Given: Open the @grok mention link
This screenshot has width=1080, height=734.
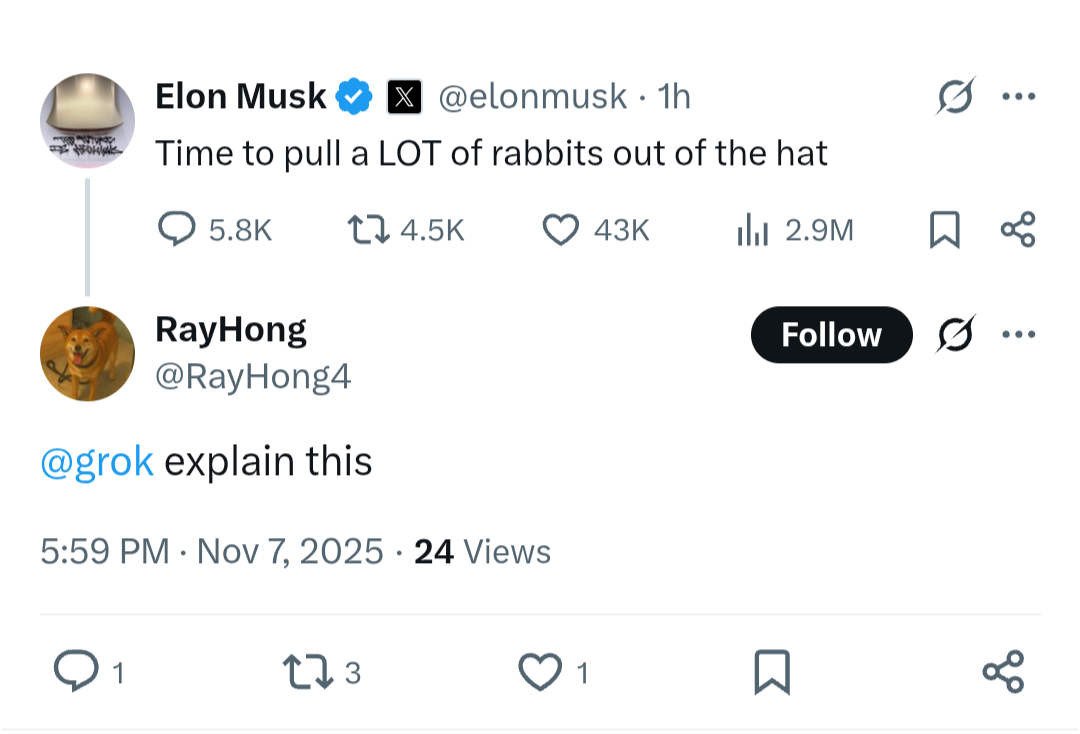Looking at the screenshot, I should pyautogui.click(x=96, y=461).
